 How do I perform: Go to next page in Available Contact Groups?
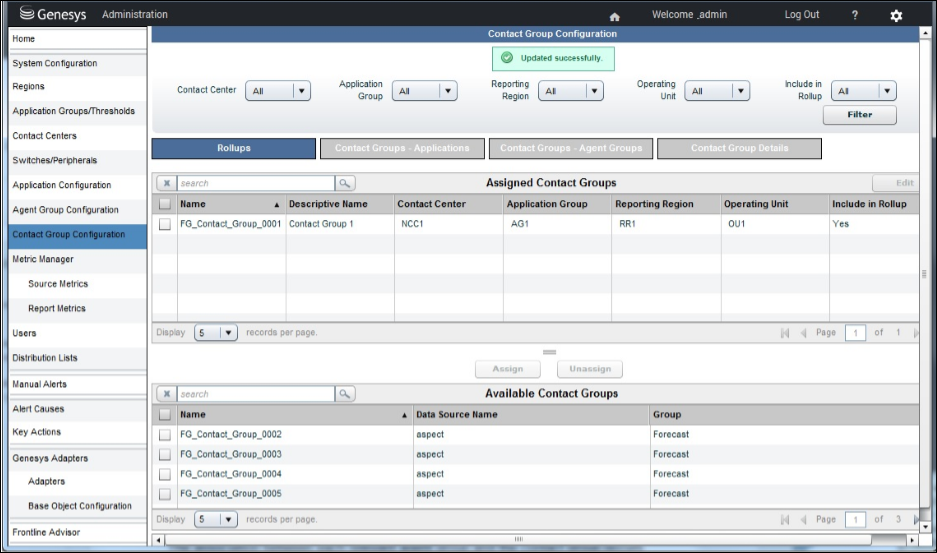916,520
